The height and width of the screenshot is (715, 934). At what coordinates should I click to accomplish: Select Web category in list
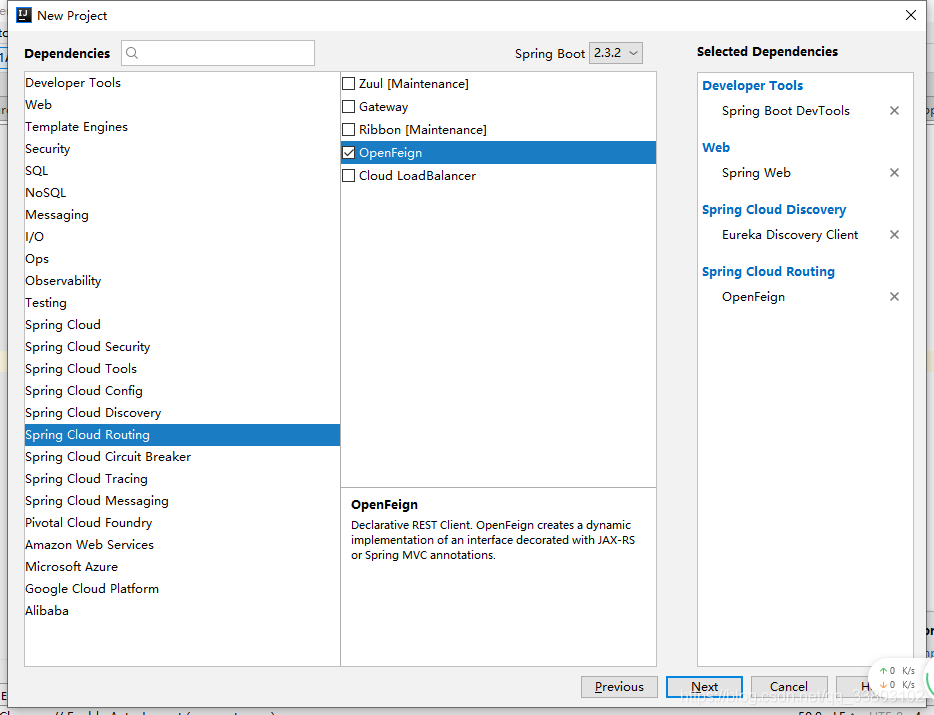(182, 105)
